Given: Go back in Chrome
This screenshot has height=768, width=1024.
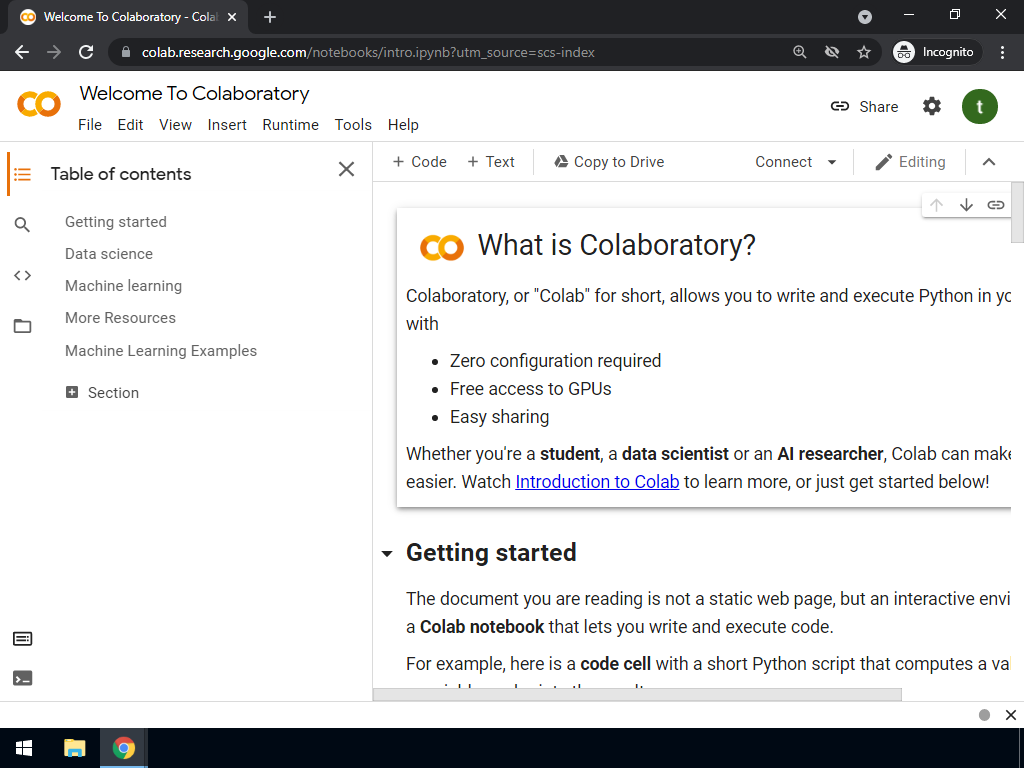Looking at the screenshot, I should [22, 52].
